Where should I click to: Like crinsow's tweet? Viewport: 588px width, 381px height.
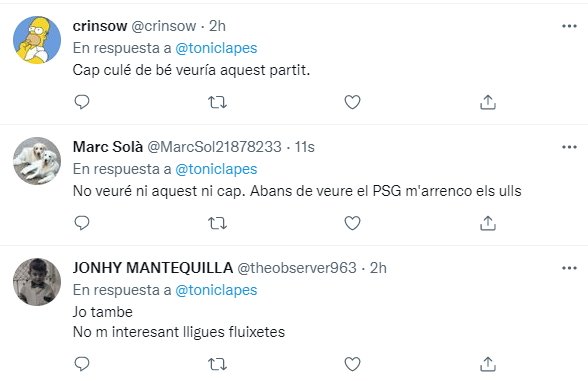pyautogui.click(x=352, y=102)
